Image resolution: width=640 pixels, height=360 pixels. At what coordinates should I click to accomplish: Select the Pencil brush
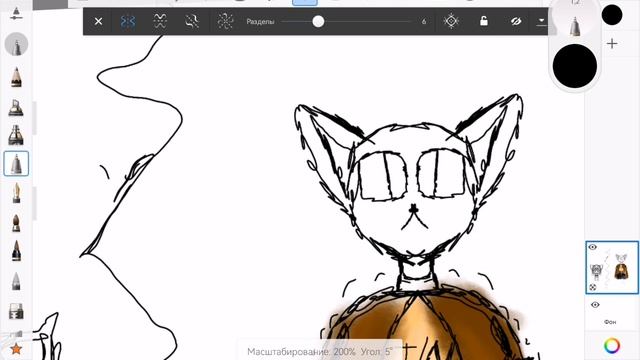click(x=16, y=77)
